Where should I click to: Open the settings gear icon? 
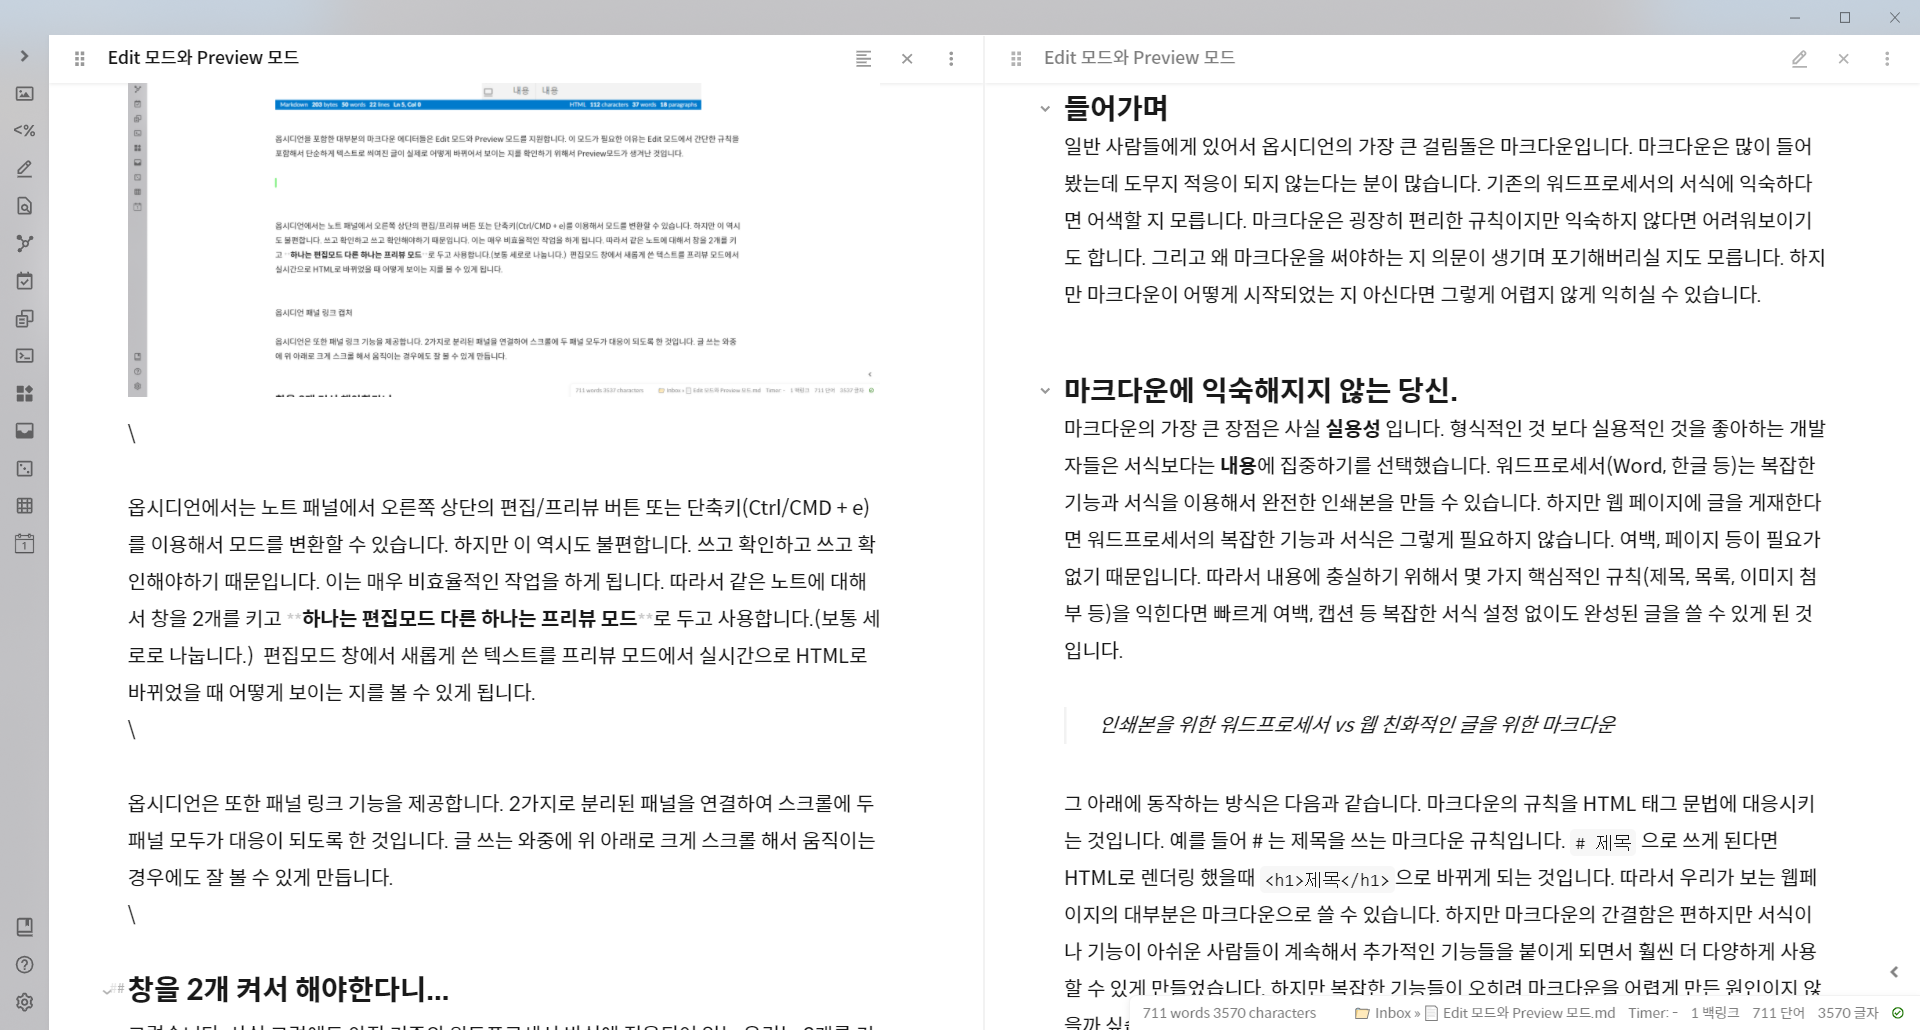click(x=24, y=1002)
